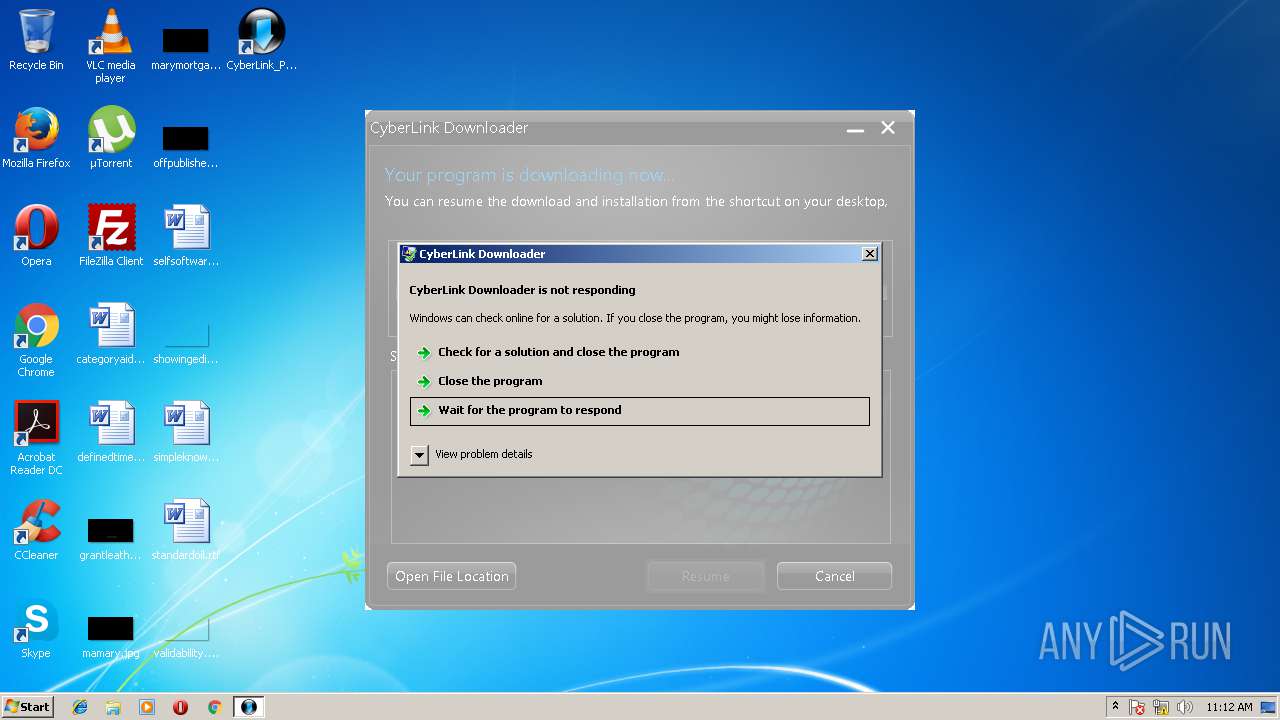1280x720 pixels.
Task: Open the FileZilla Client shortcut
Action: click(110, 236)
